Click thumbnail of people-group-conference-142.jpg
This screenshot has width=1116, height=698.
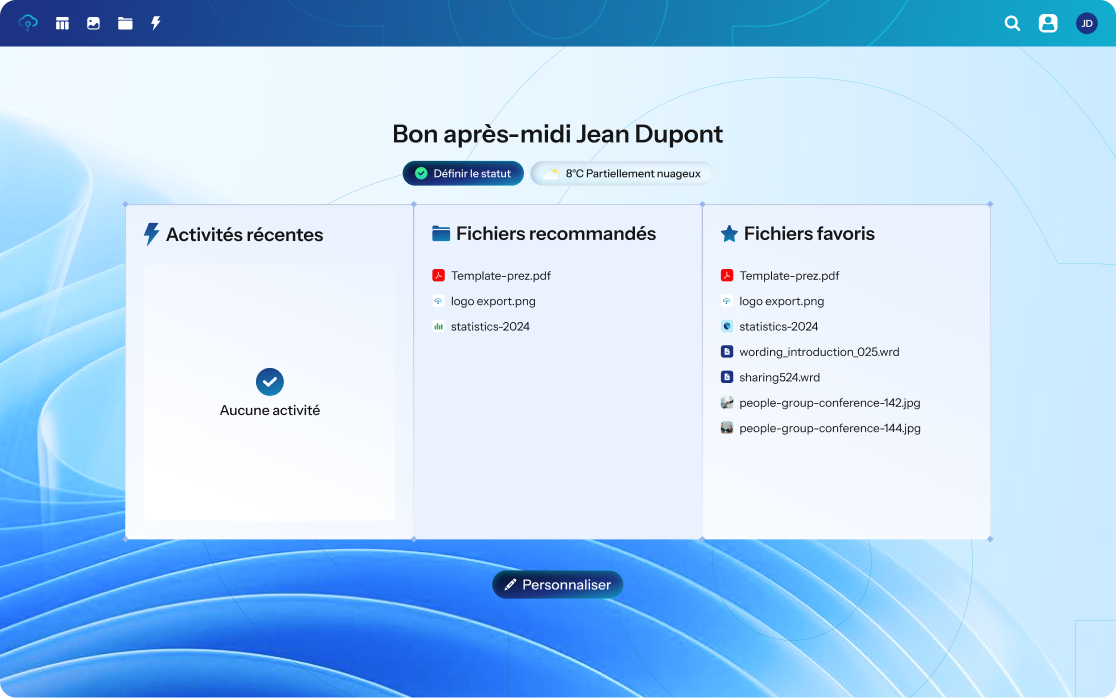727,403
